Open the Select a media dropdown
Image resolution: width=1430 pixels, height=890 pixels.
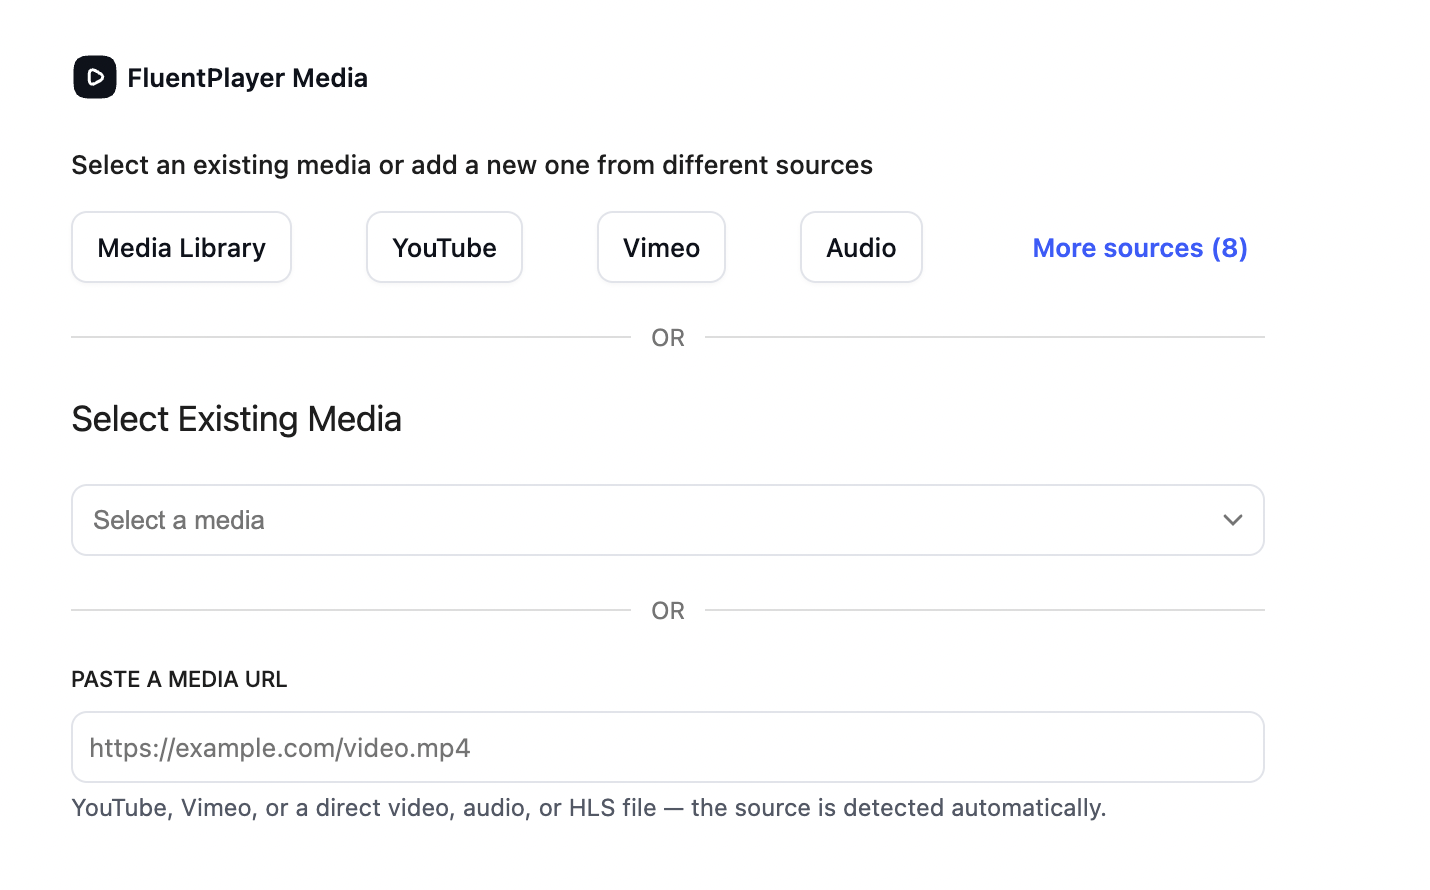(668, 520)
